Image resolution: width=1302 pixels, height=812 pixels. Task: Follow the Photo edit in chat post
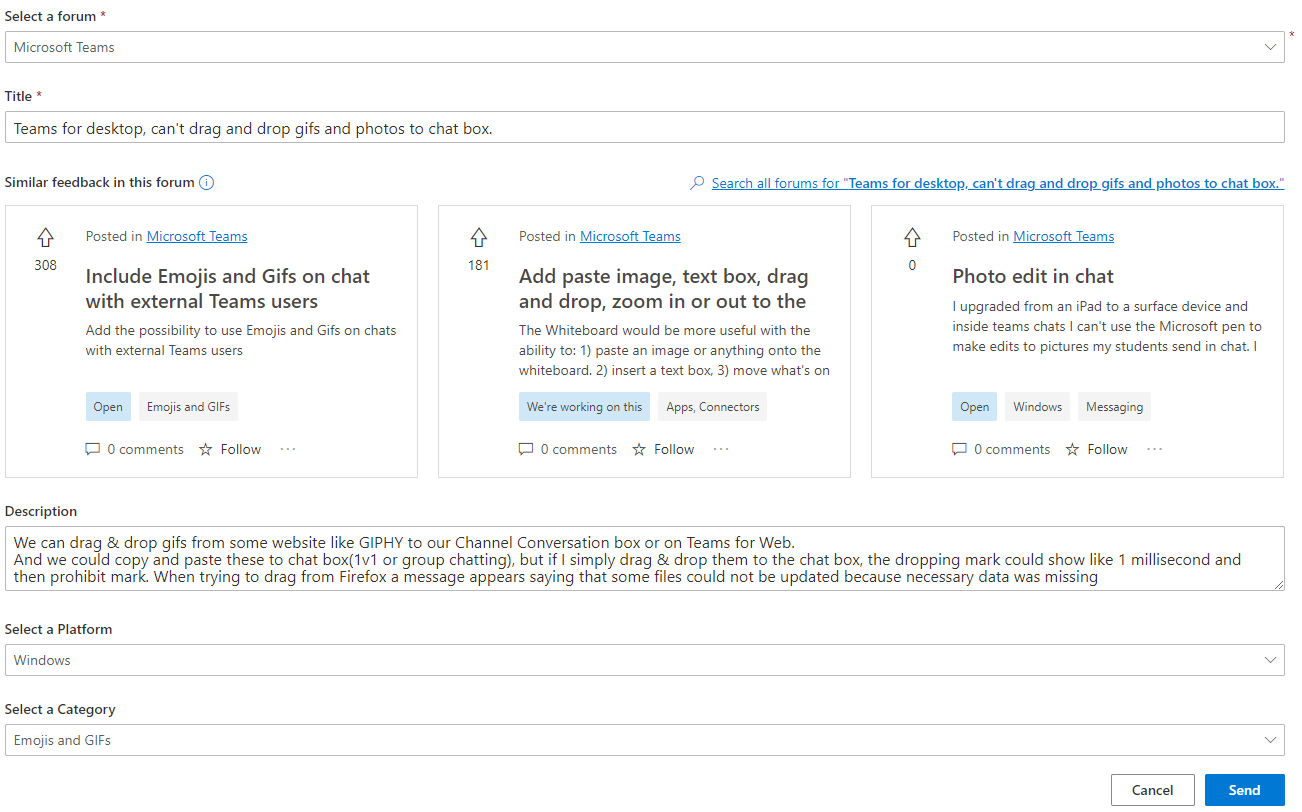1097,449
